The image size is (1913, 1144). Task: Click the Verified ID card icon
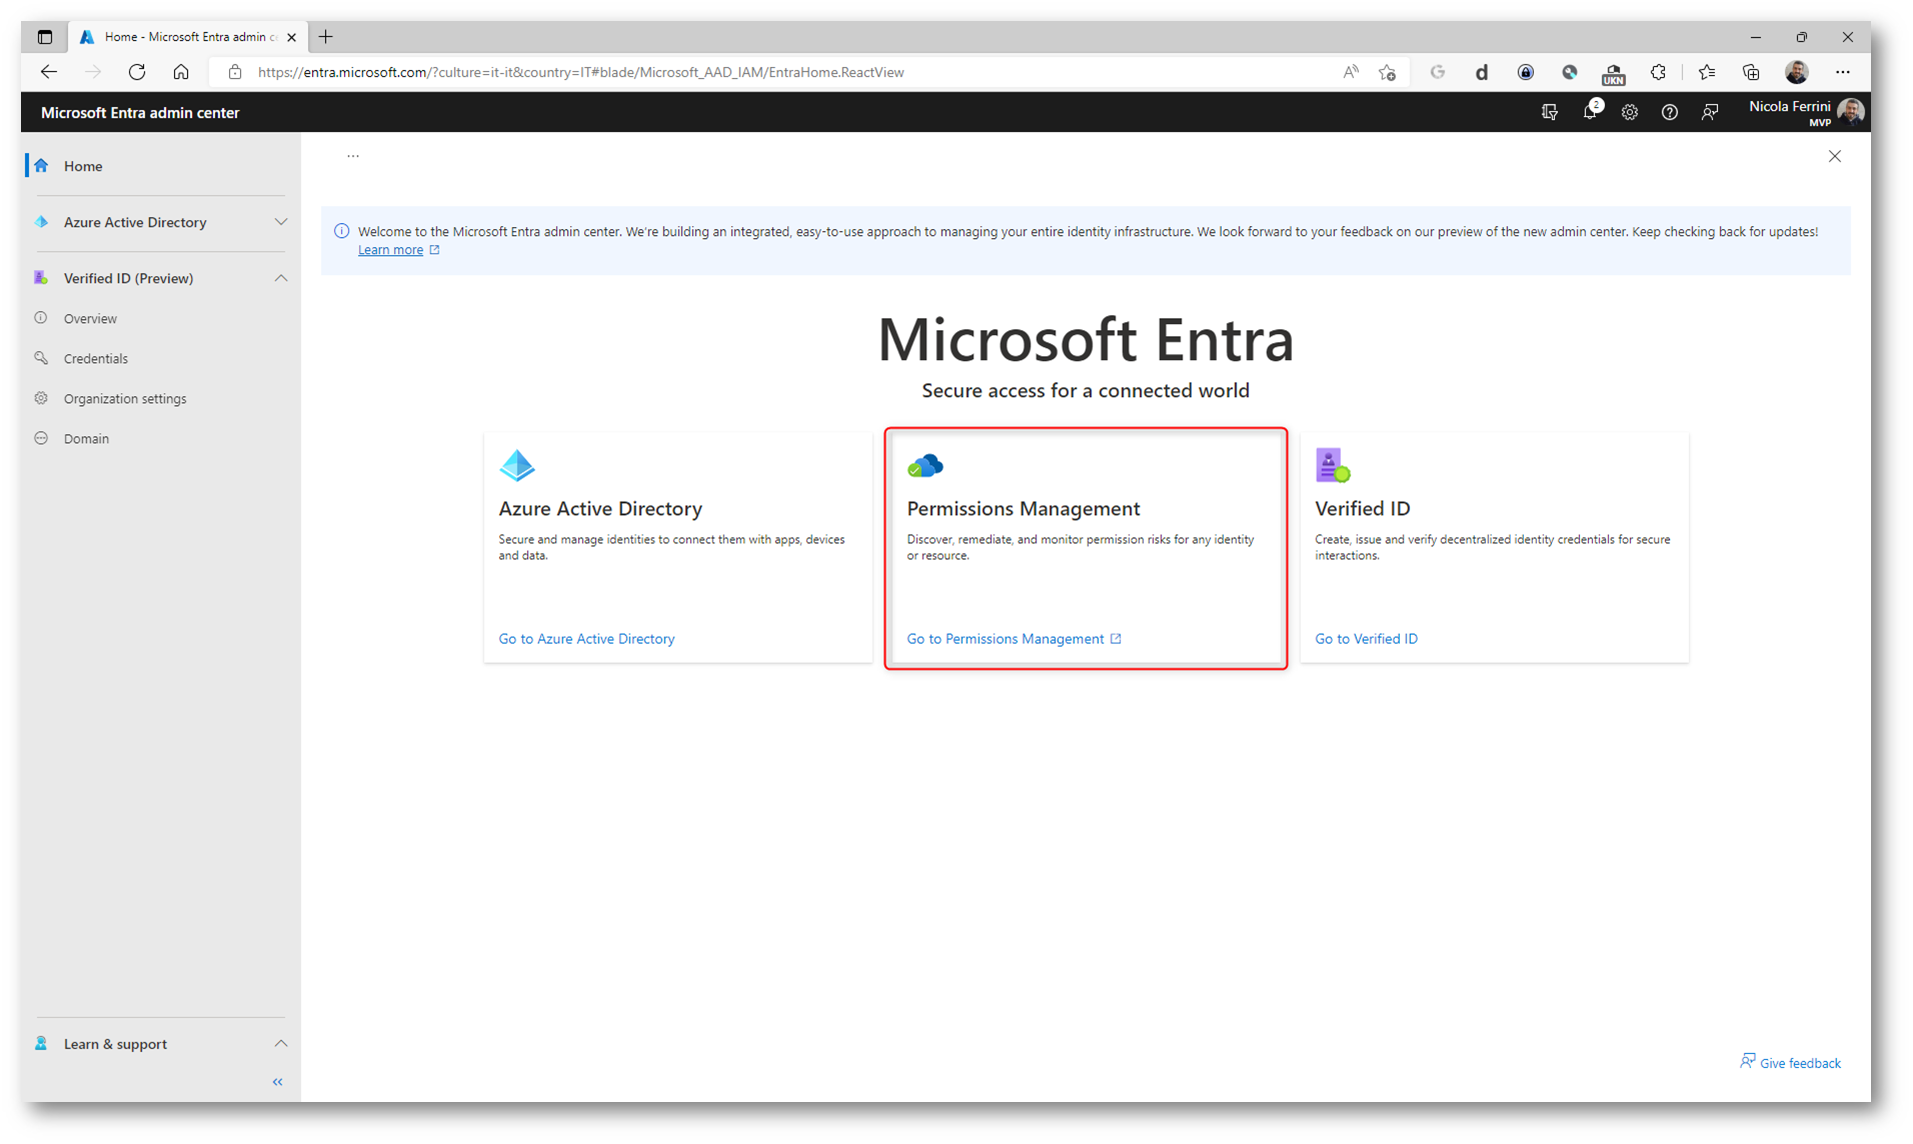(1332, 465)
